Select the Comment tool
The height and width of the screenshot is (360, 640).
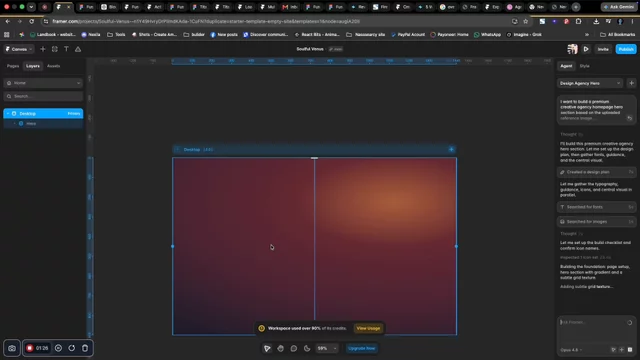click(x=293, y=348)
